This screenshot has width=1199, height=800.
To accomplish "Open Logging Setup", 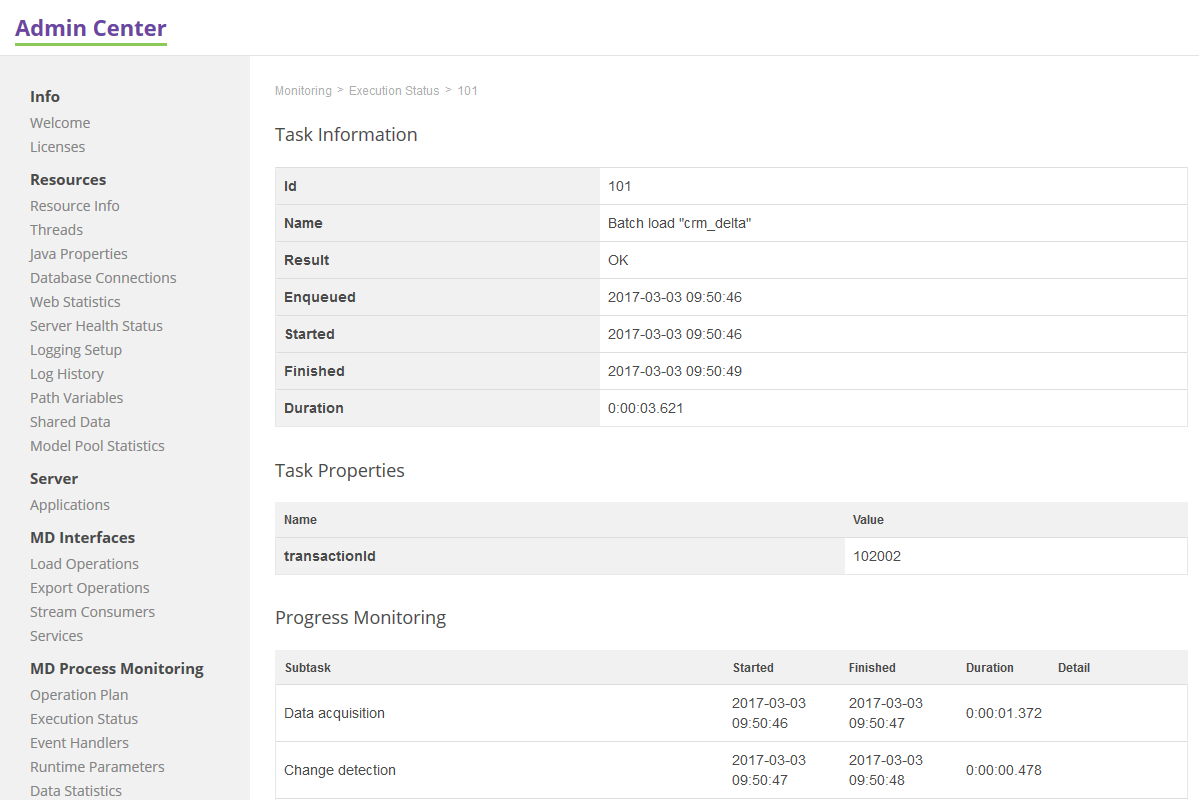I will tap(76, 350).
